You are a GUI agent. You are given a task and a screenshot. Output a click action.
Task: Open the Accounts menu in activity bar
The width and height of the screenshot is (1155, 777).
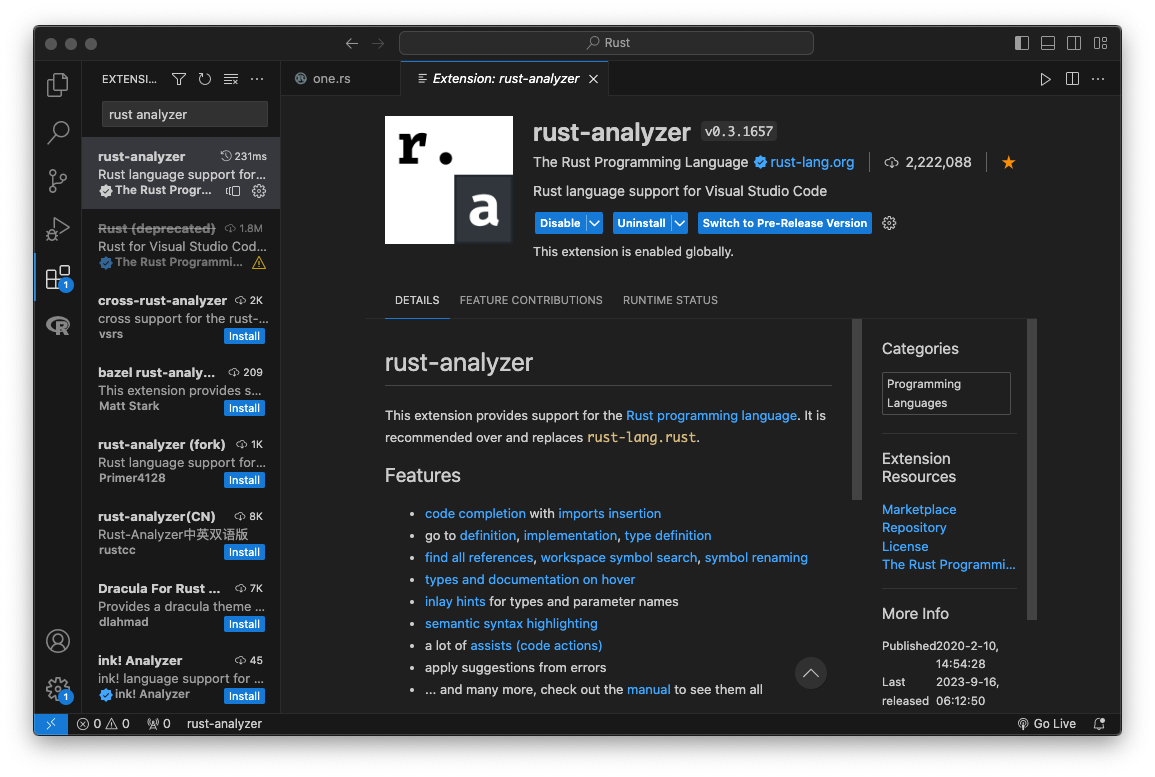pos(57,641)
